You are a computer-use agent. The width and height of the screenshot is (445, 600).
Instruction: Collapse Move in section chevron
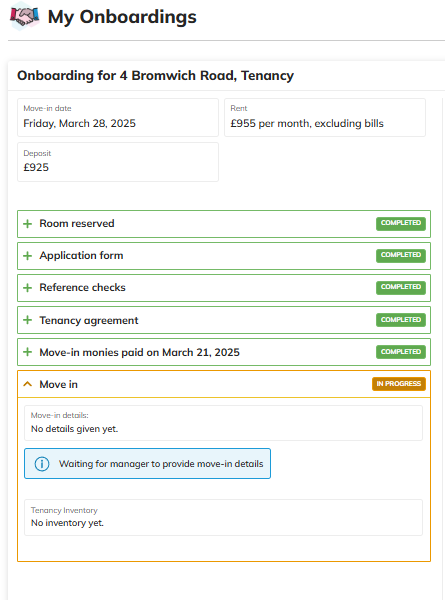(28, 384)
